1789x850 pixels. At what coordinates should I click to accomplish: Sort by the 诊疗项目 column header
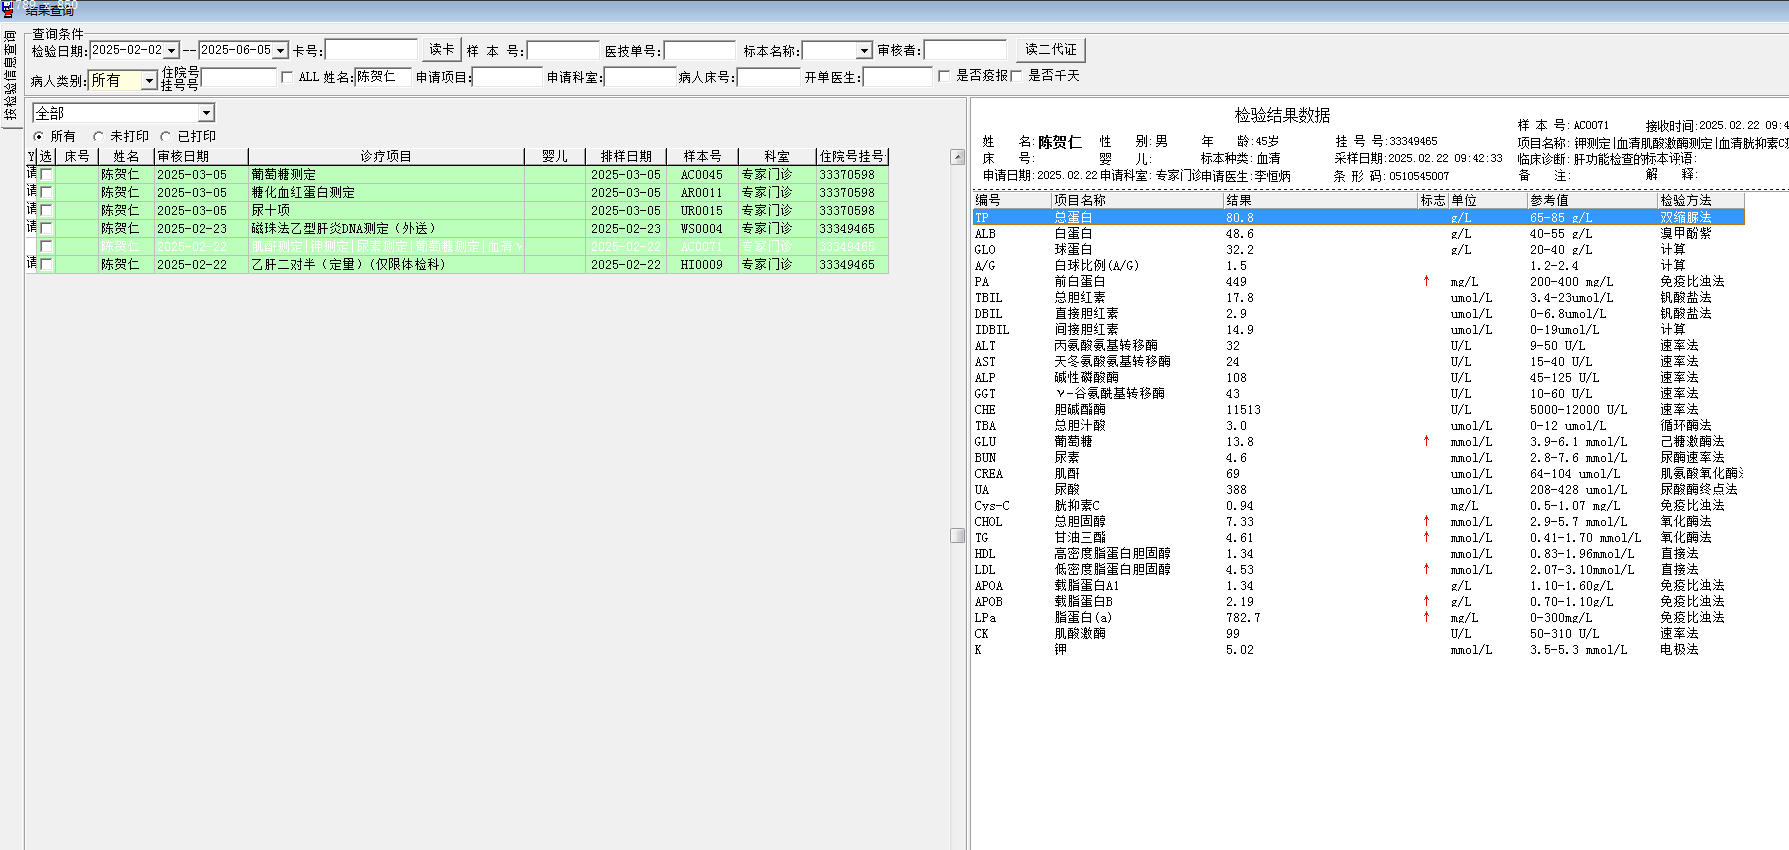(386, 157)
